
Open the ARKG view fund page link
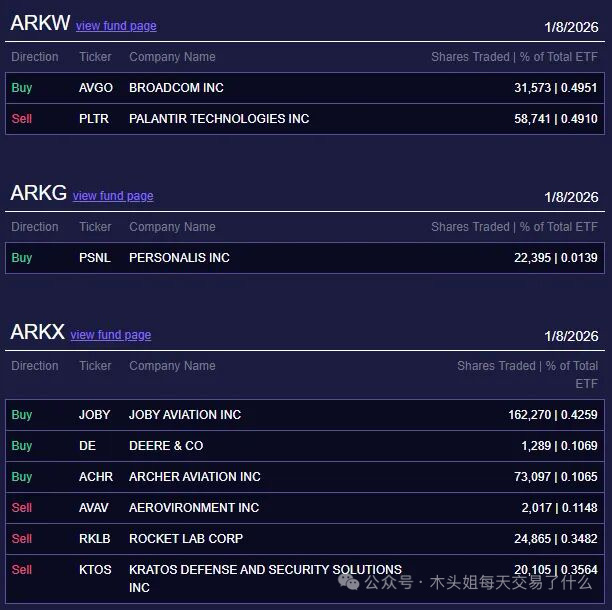(x=113, y=196)
